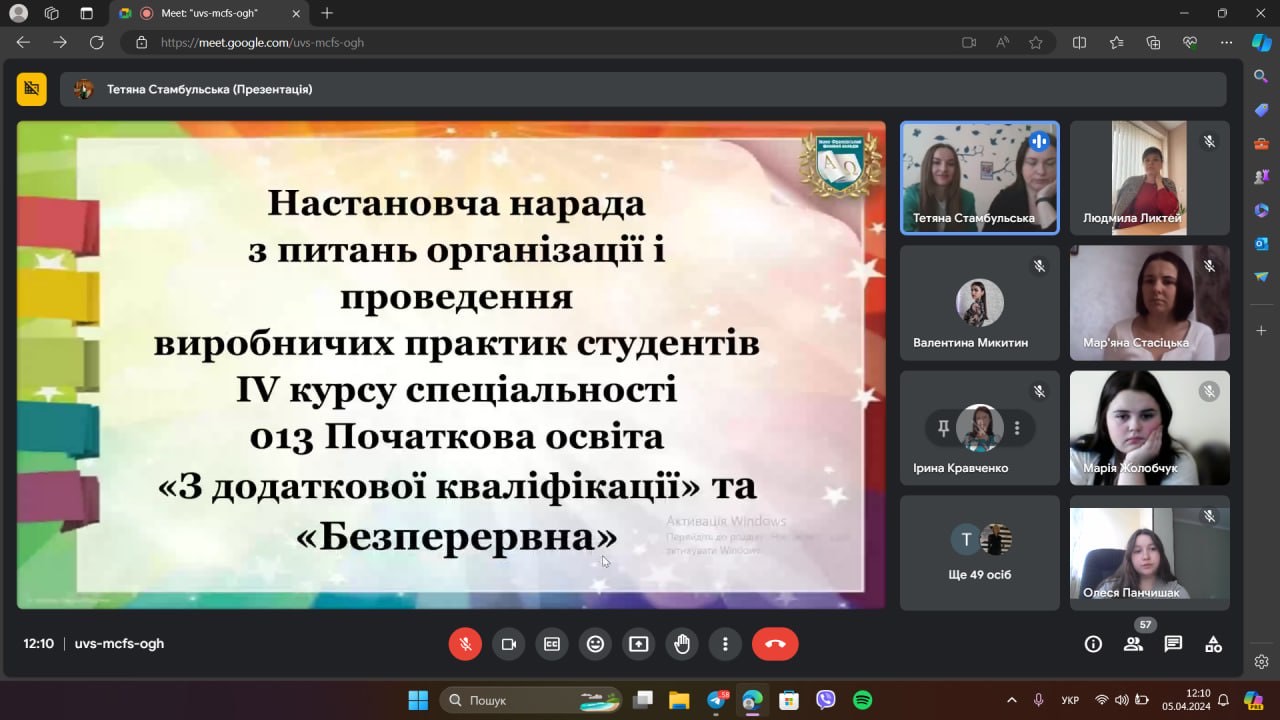This screenshot has height=720, width=1280.
Task: Pin Ірина Кравченко's video tile
Action: [x=942, y=428]
